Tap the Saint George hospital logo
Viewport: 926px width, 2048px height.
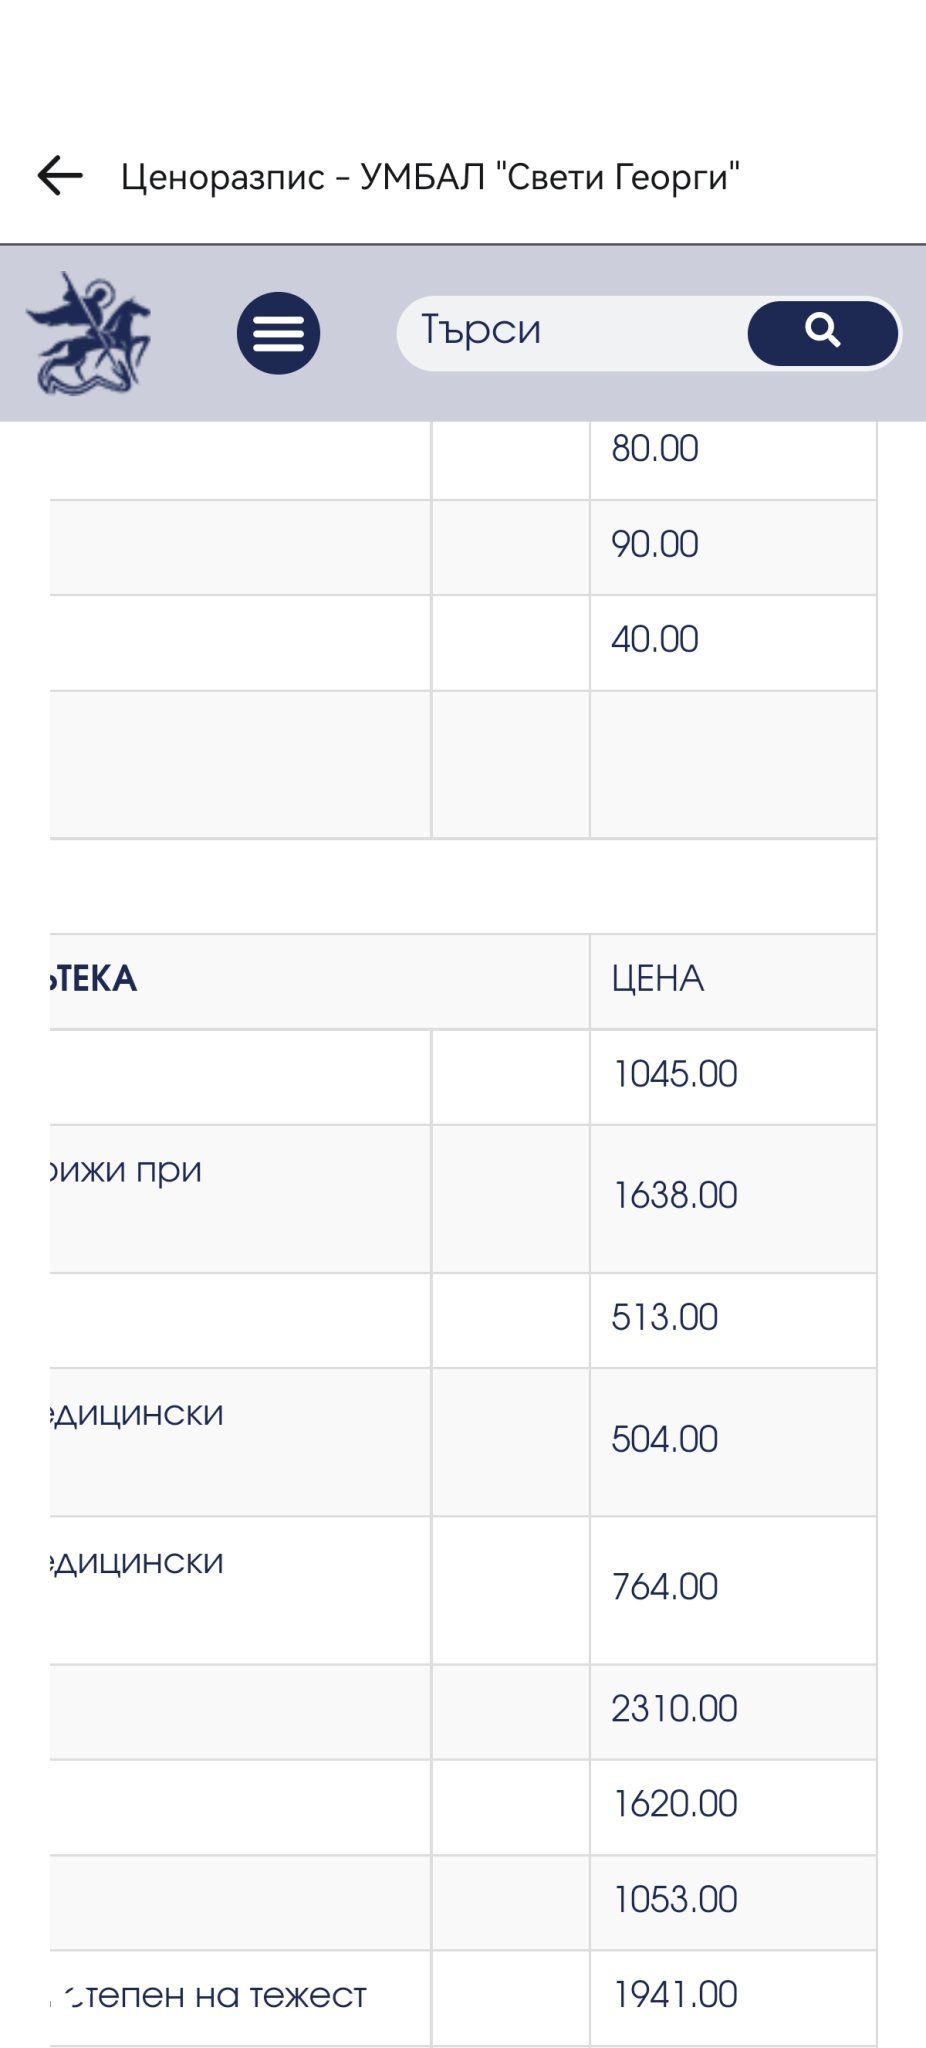coord(88,333)
